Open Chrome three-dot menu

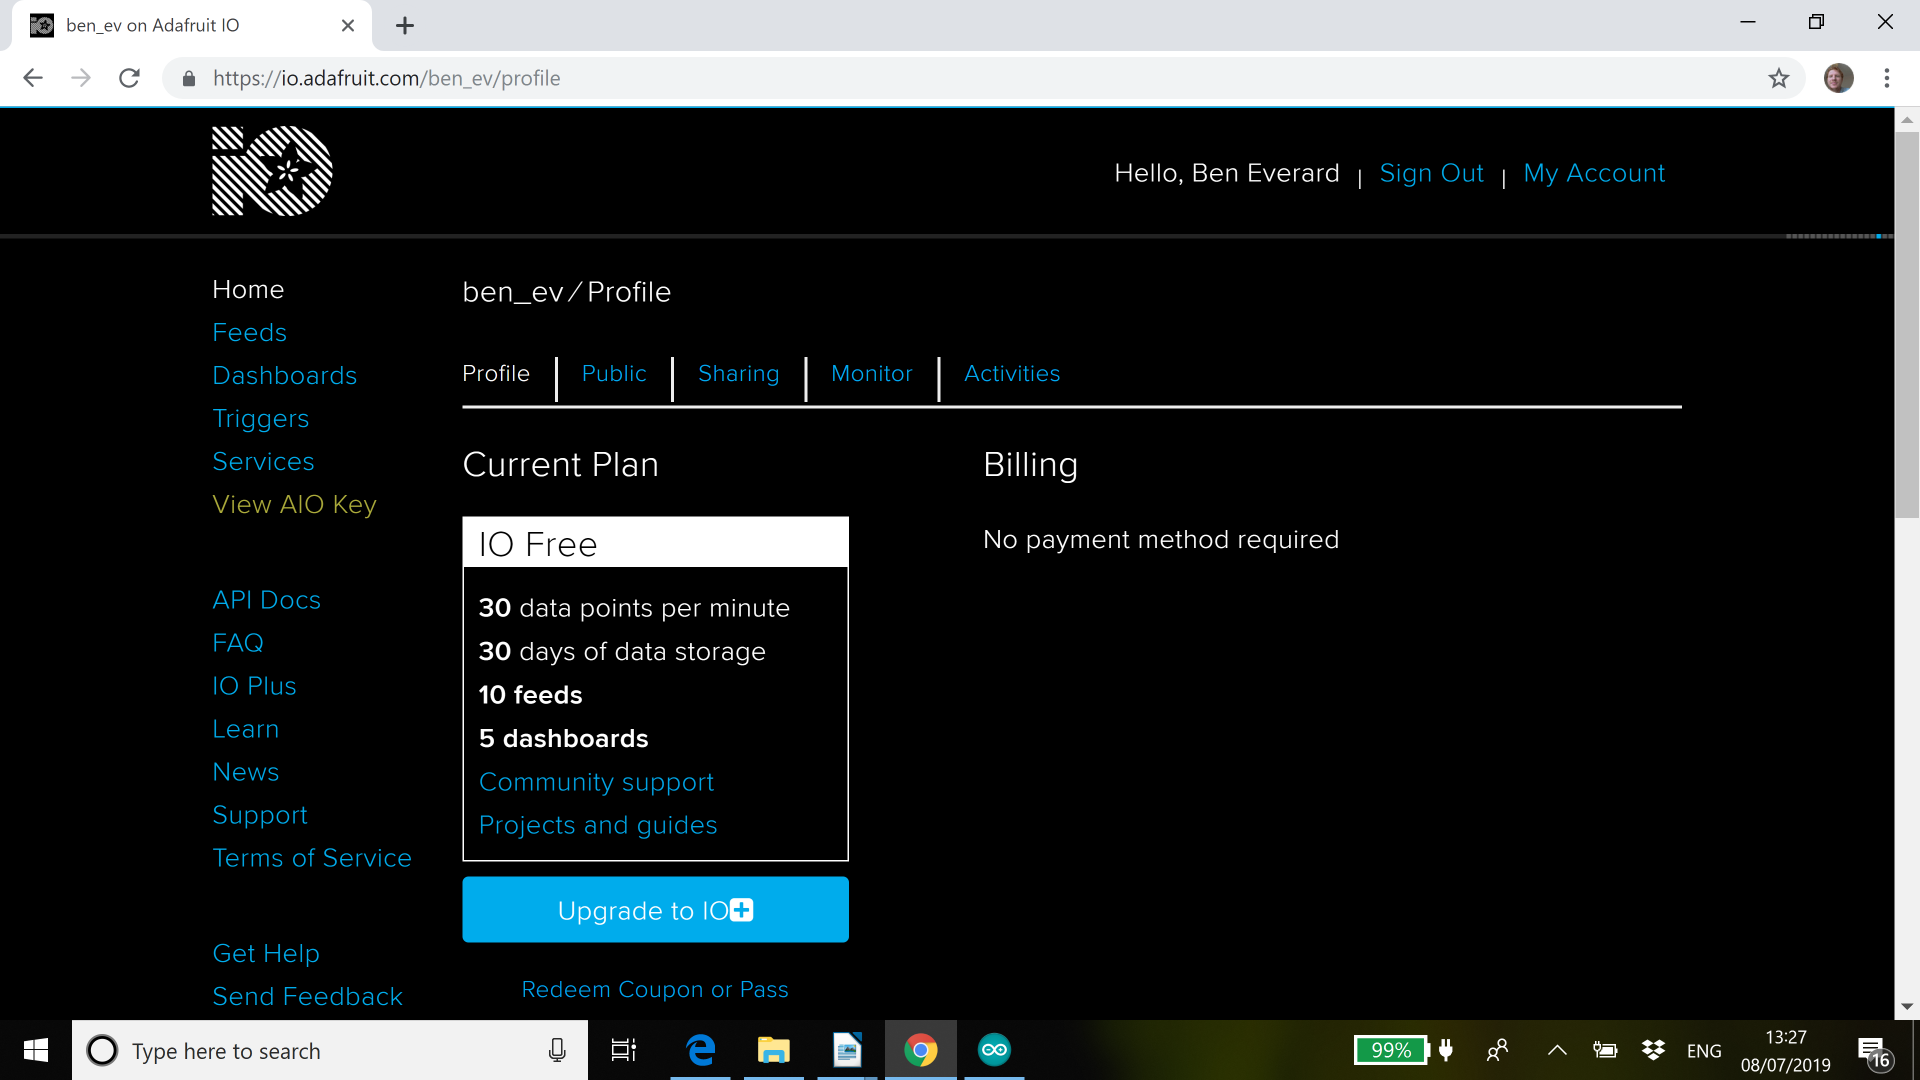[x=1886, y=78]
